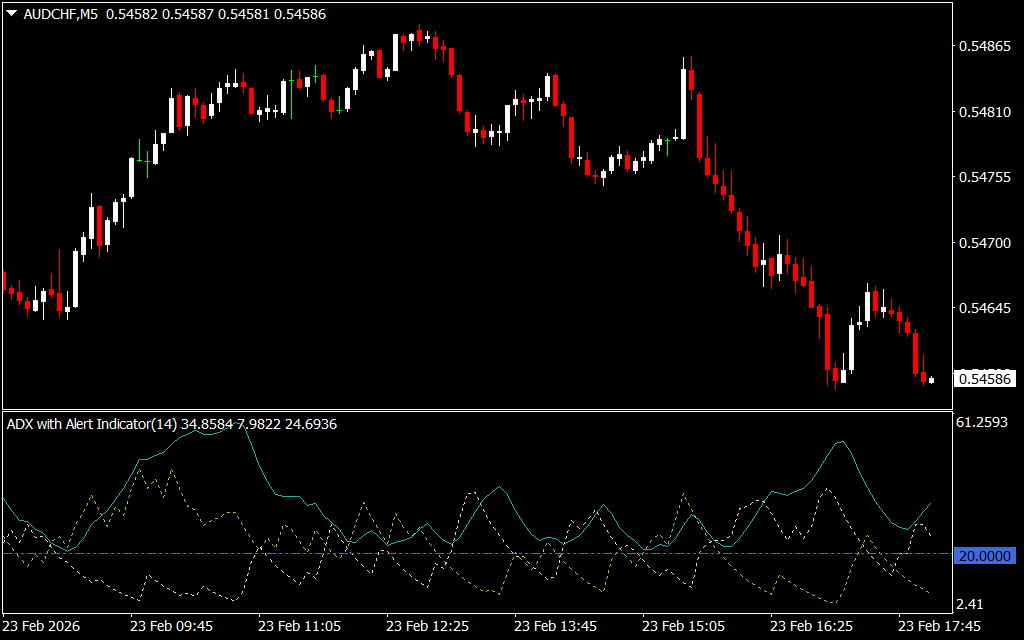
Task: Click the 0.54645 price axis label
Action: coord(984,308)
